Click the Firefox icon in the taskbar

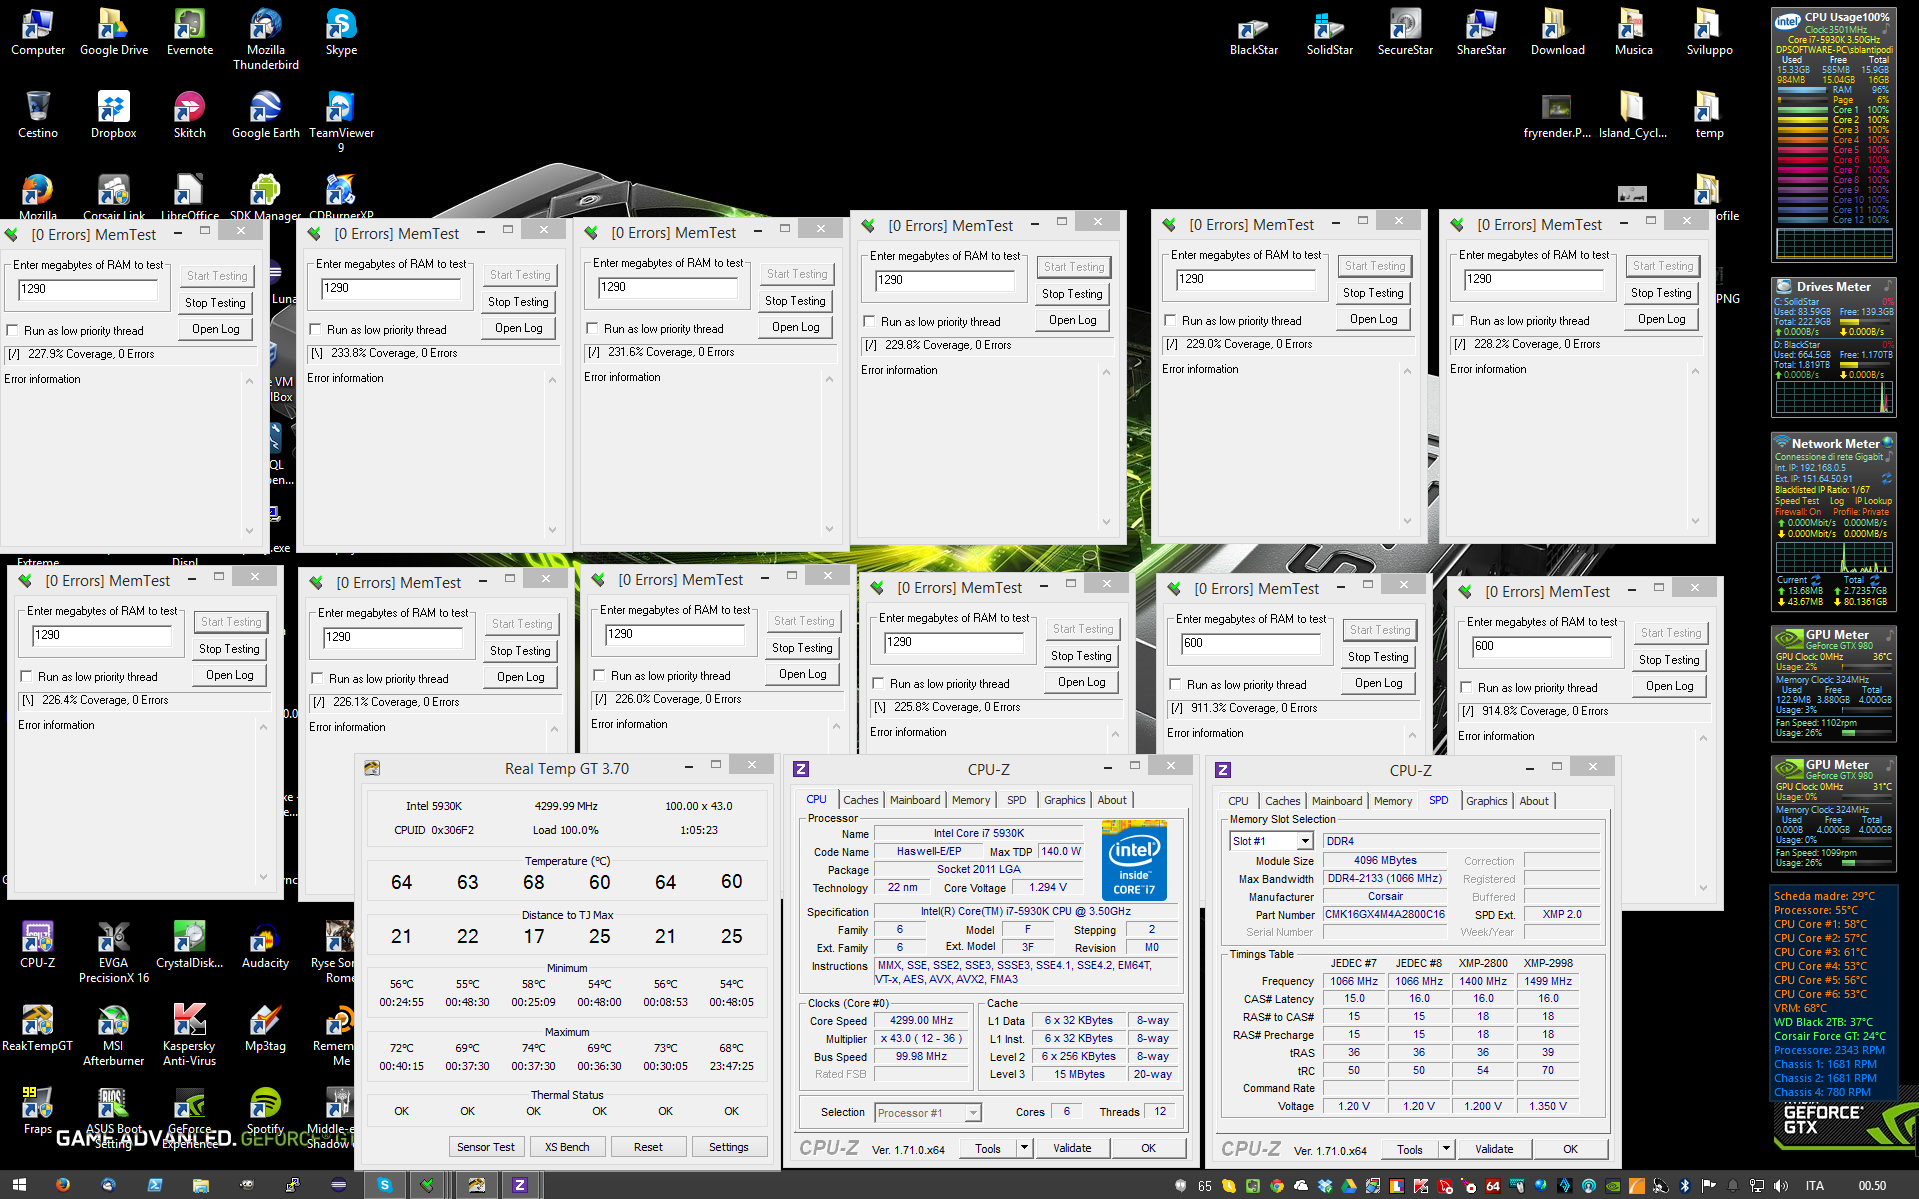click(x=63, y=1185)
